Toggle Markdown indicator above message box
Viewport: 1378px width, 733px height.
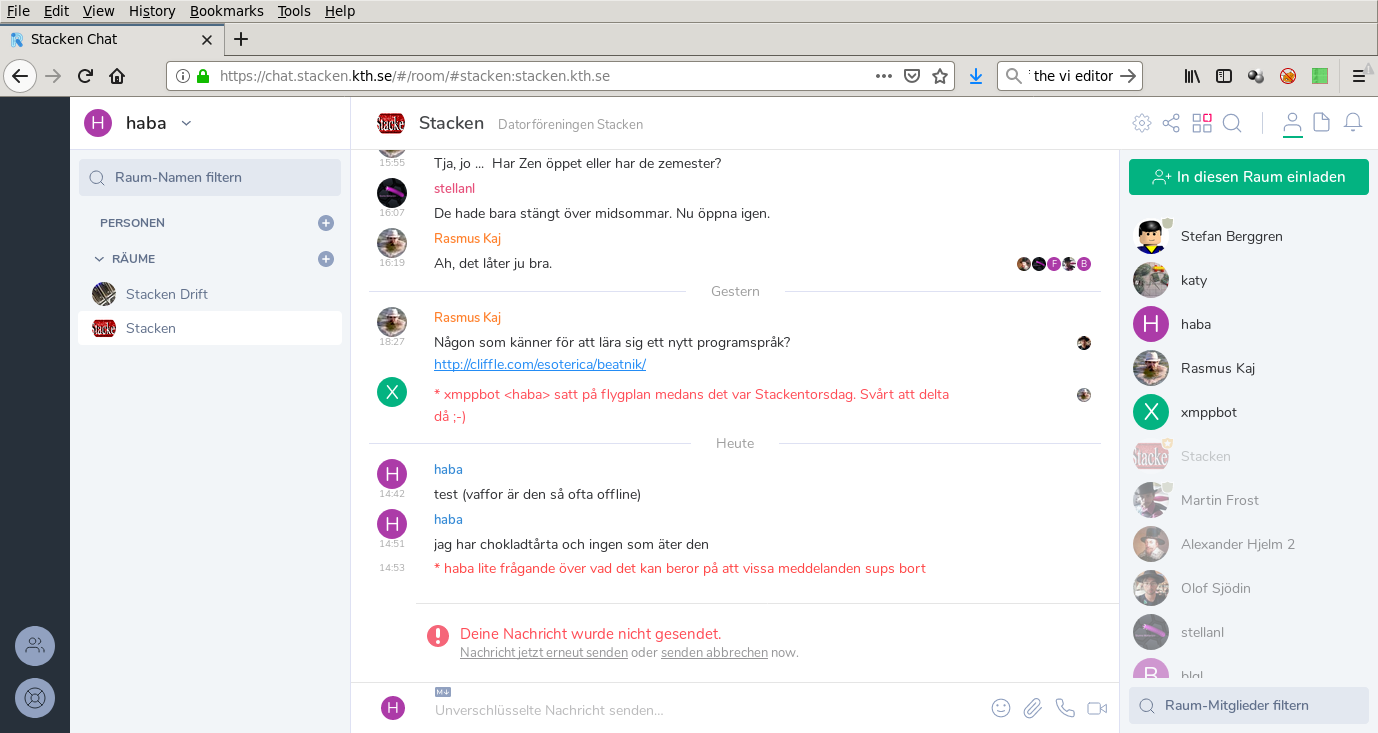pos(443,691)
